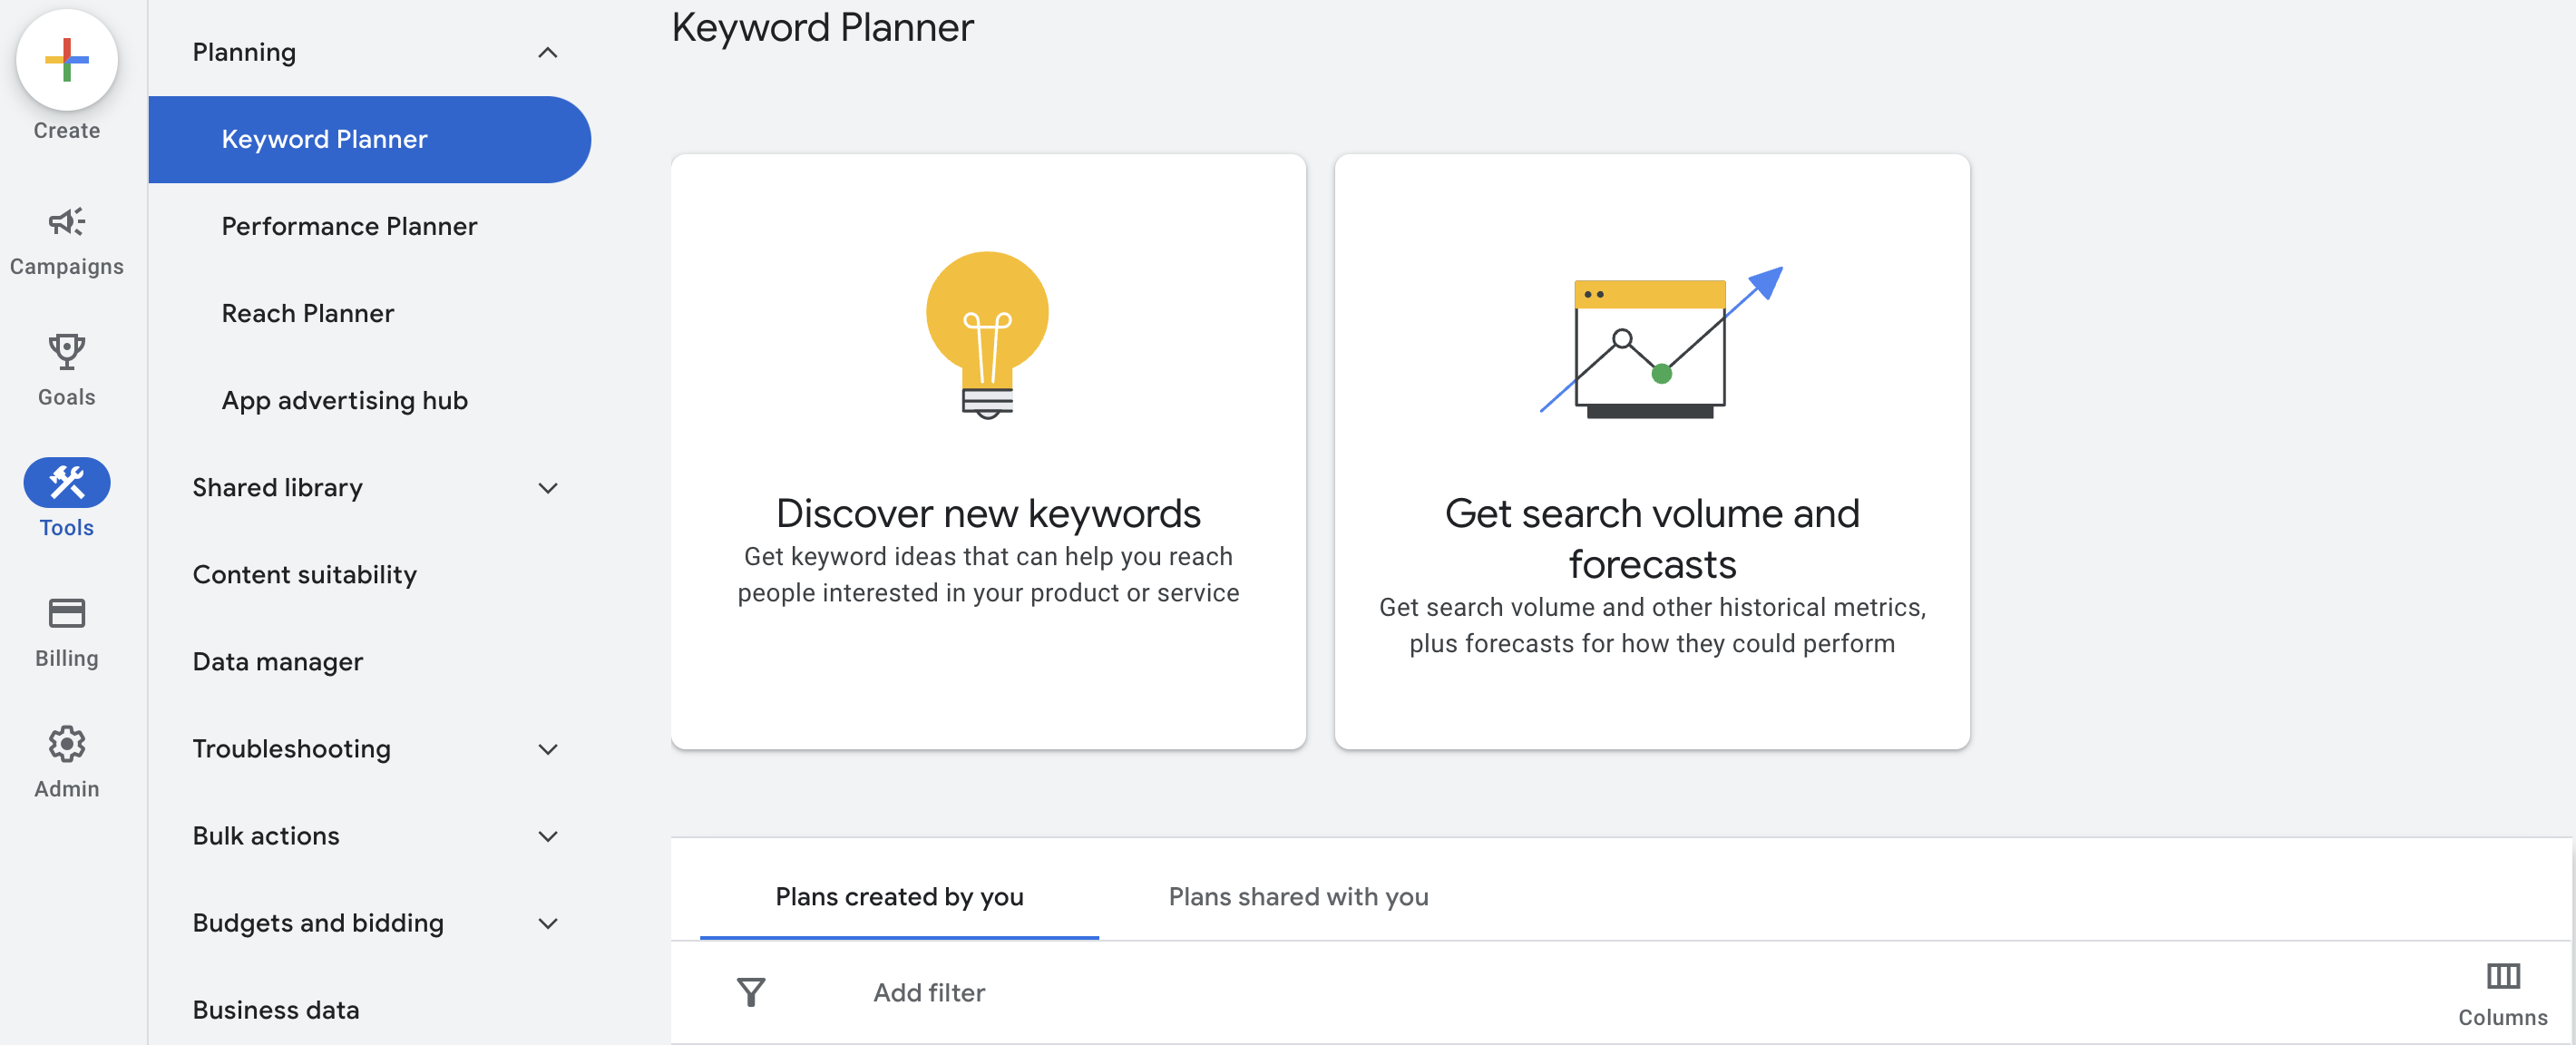Open Campaigns via megaphone icon
Viewport: 2576px width, 1045px height.
67,222
